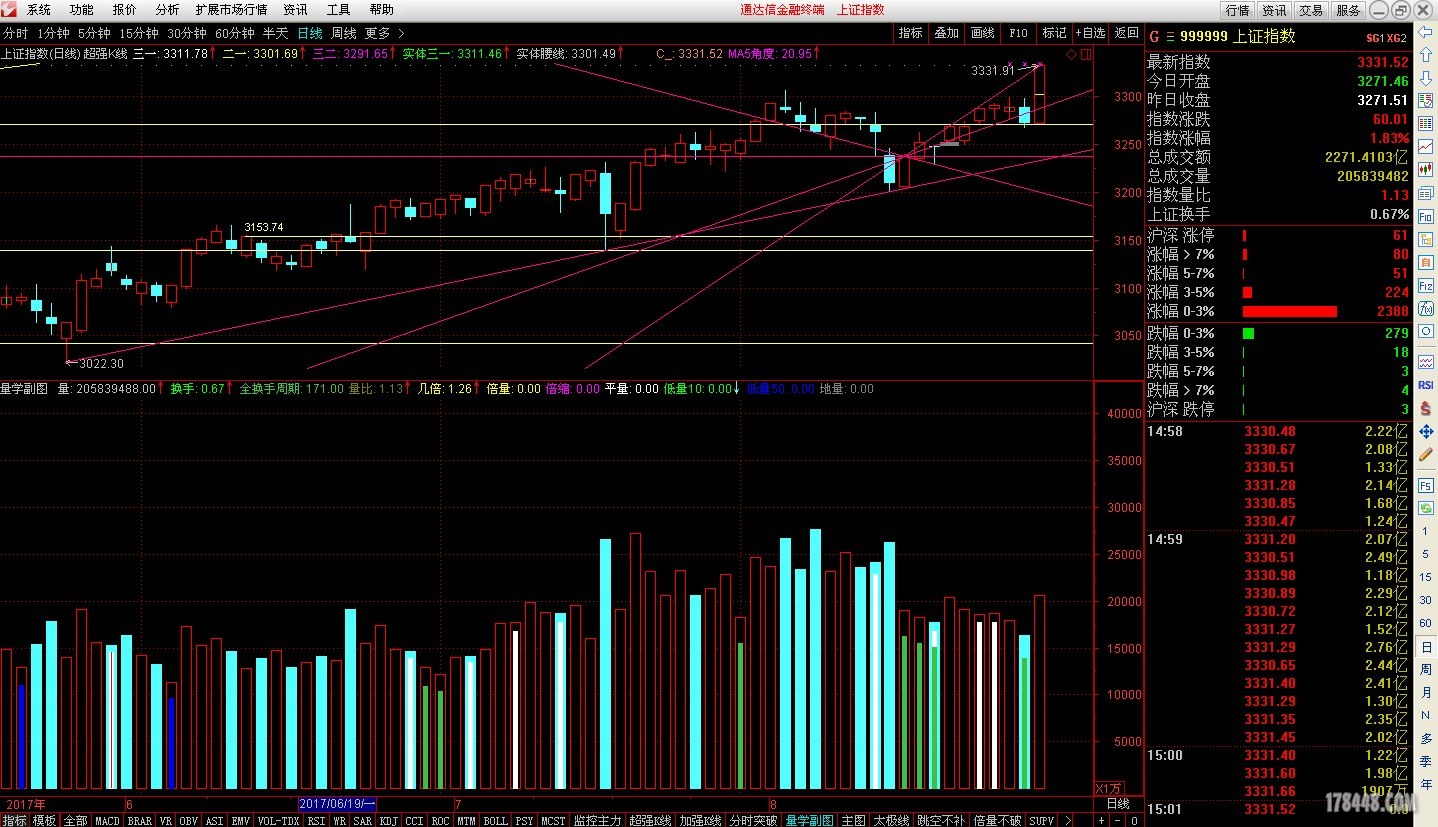Image resolution: width=1438 pixels, height=827 pixels.
Task: Open the 系统 menu
Action: click(39, 9)
